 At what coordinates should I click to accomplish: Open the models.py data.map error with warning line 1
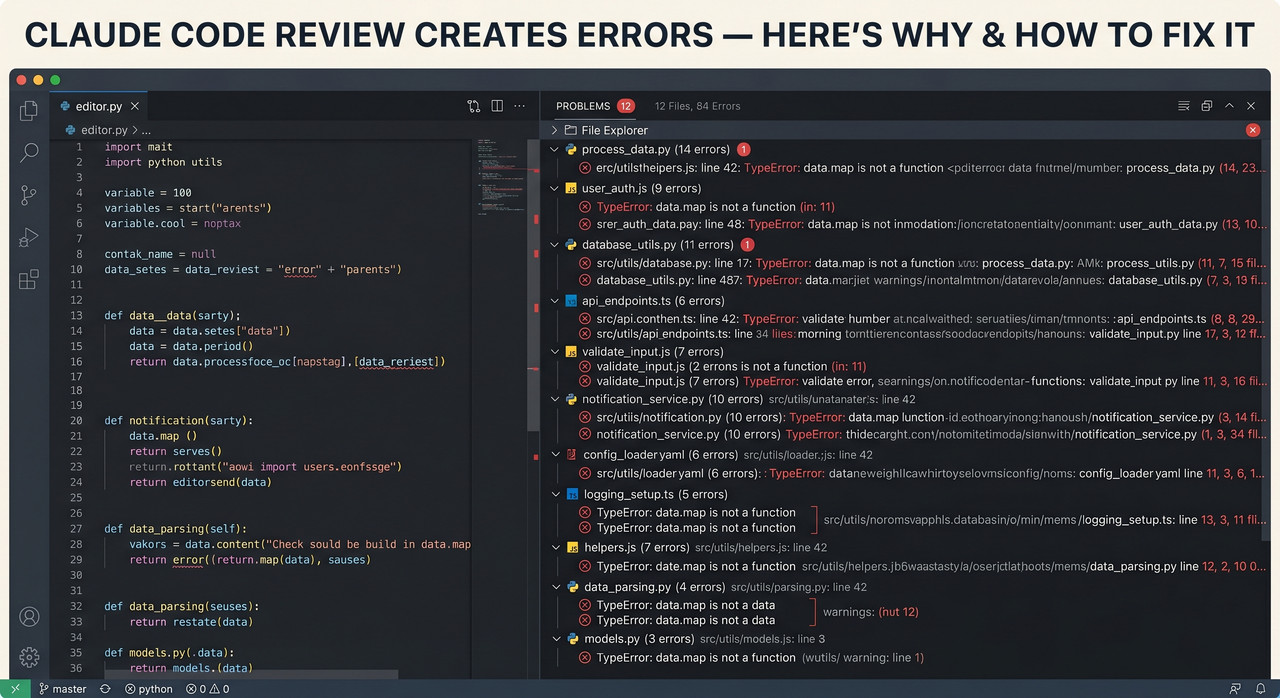(751, 657)
